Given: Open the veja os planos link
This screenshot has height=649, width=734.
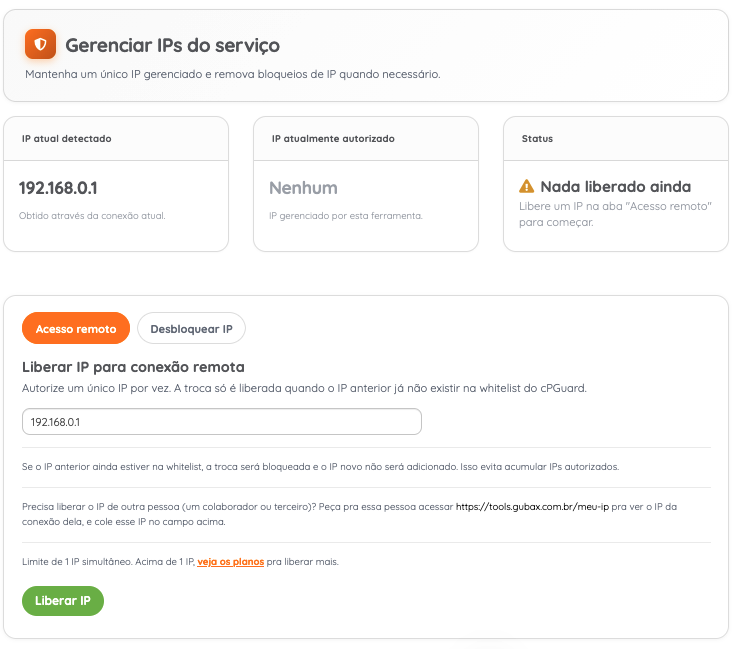Looking at the screenshot, I should coord(231,561).
